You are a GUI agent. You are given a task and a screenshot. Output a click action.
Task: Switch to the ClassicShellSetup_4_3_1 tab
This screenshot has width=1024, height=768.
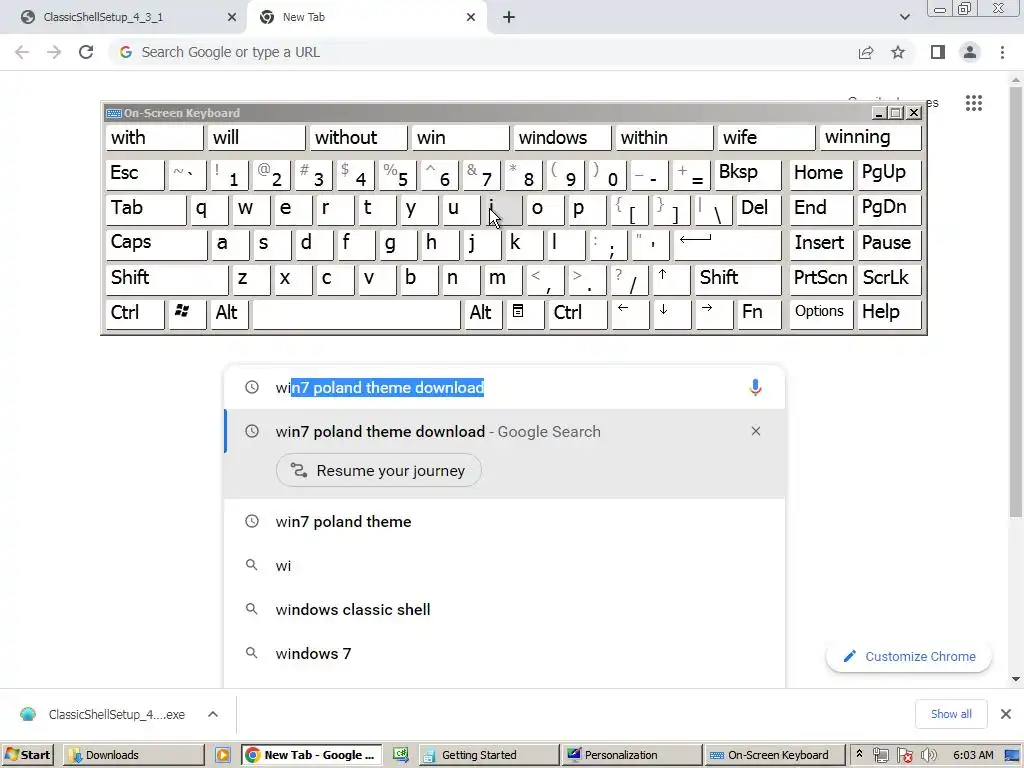[123, 17]
